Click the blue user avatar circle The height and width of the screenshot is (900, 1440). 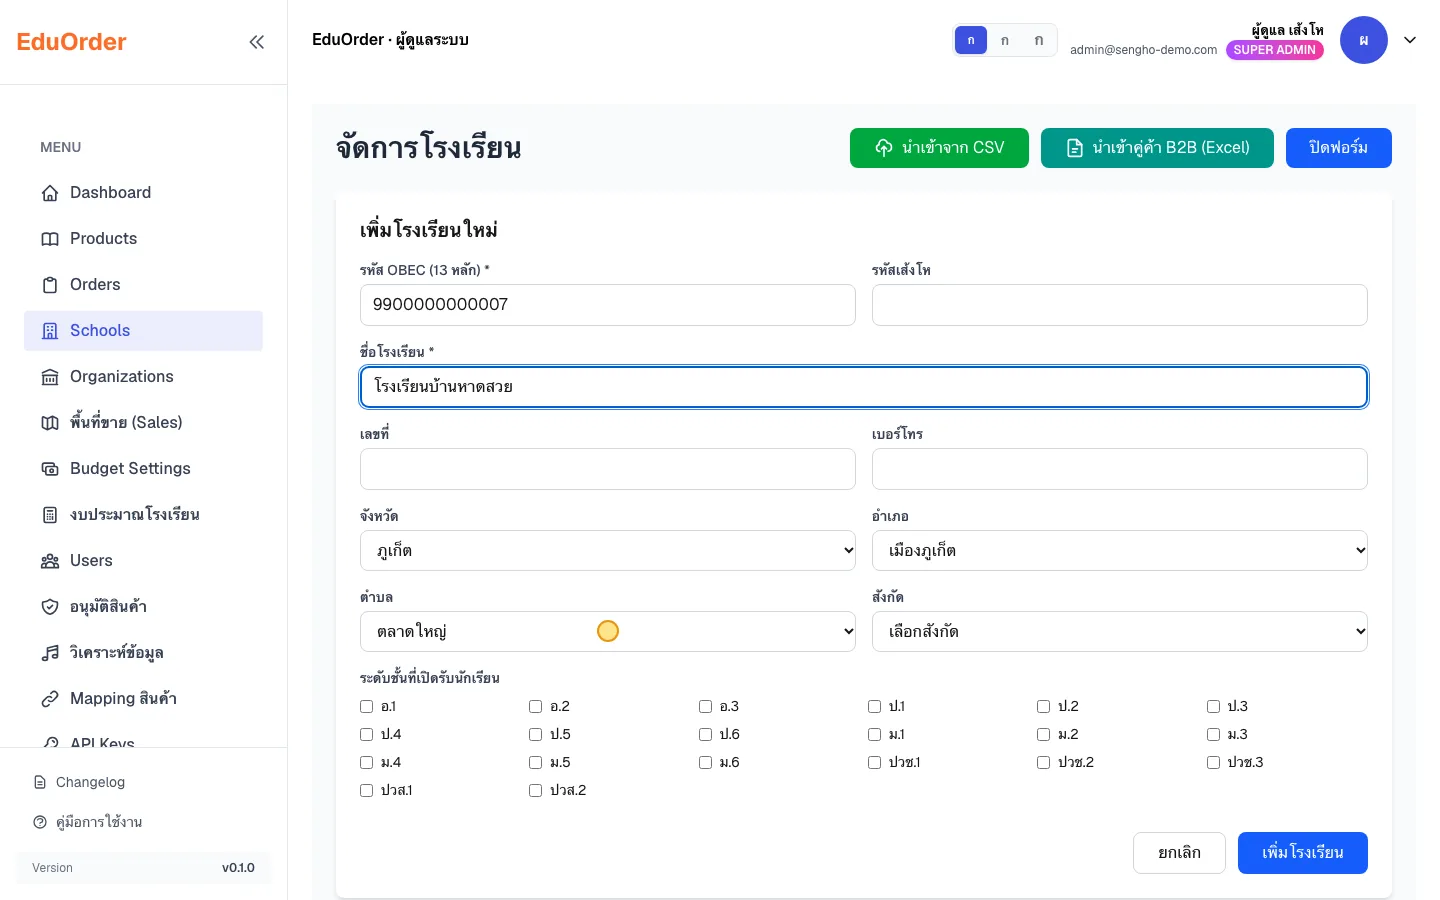pyautogui.click(x=1364, y=40)
